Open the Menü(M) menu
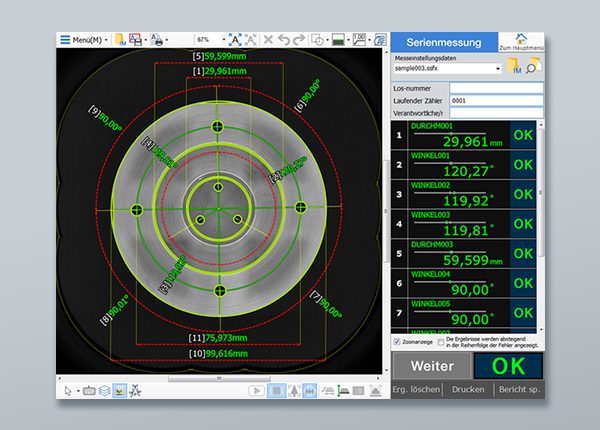600x430 pixels. click(x=83, y=40)
